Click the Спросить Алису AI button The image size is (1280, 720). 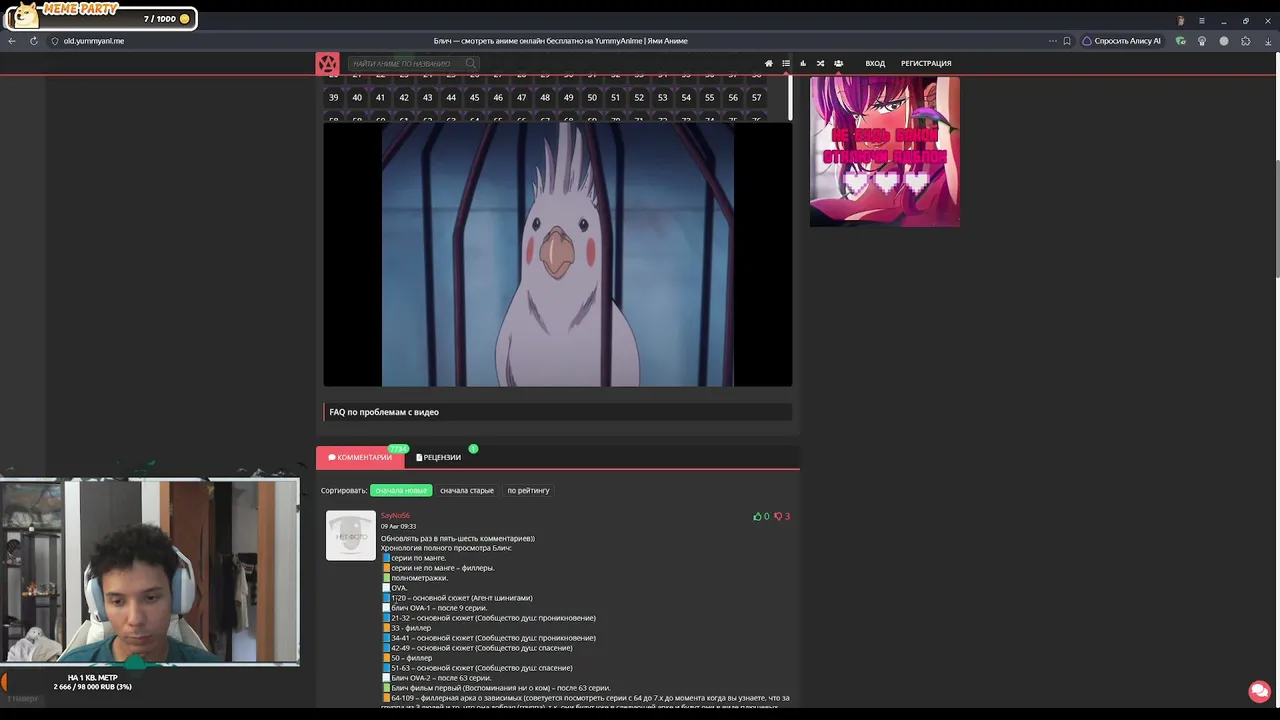pos(1121,41)
